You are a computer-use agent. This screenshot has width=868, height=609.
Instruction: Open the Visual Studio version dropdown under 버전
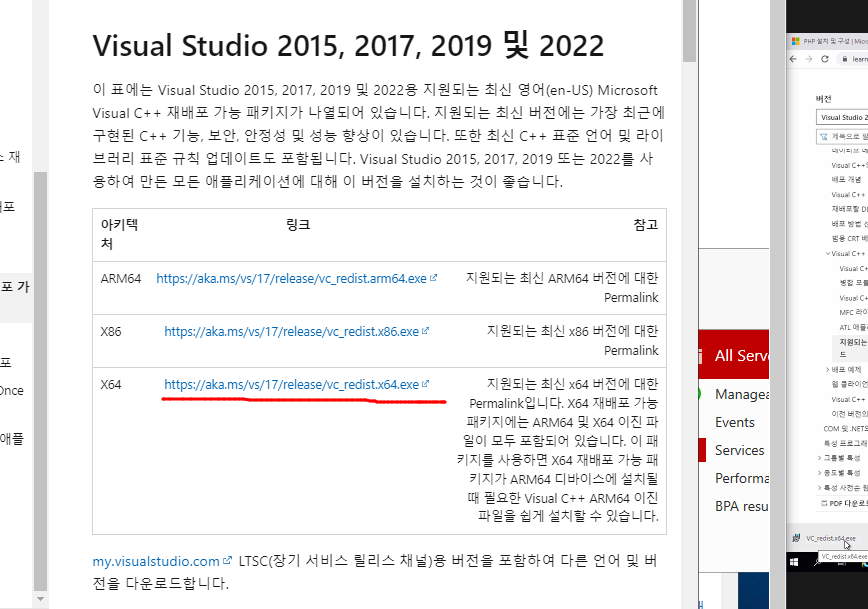pyautogui.click(x=842, y=117)
